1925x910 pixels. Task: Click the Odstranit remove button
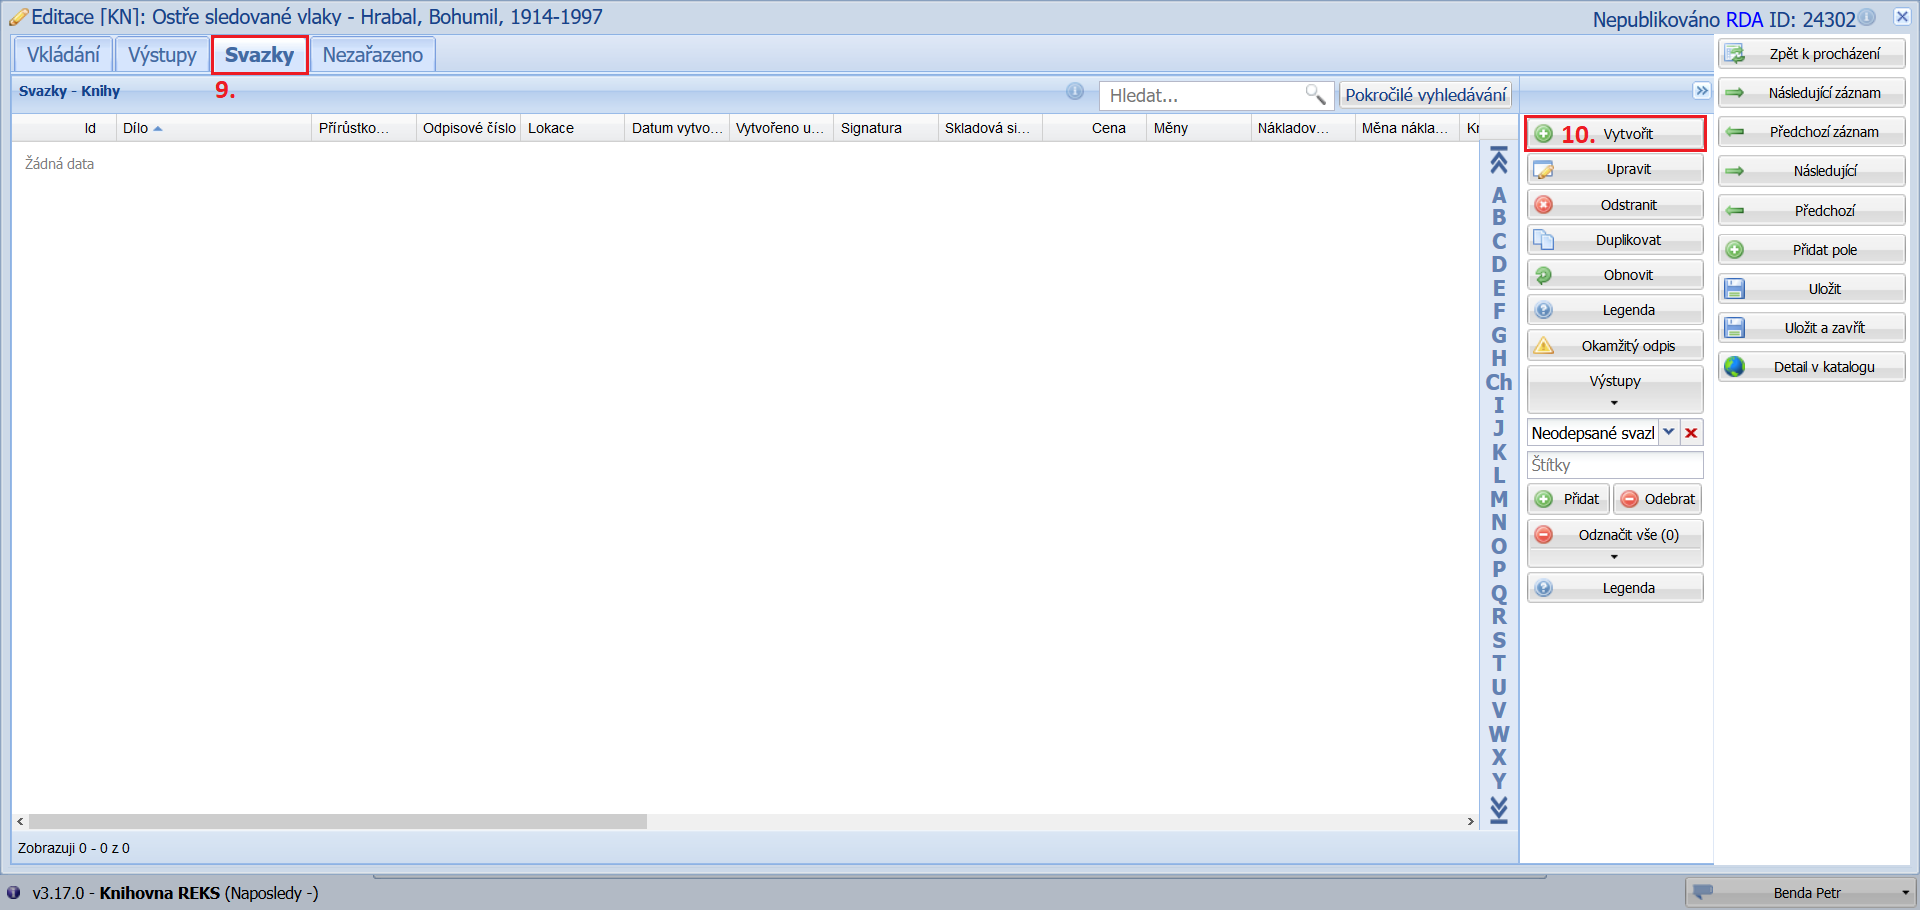pyautogui.click(x=1615, y=205)
